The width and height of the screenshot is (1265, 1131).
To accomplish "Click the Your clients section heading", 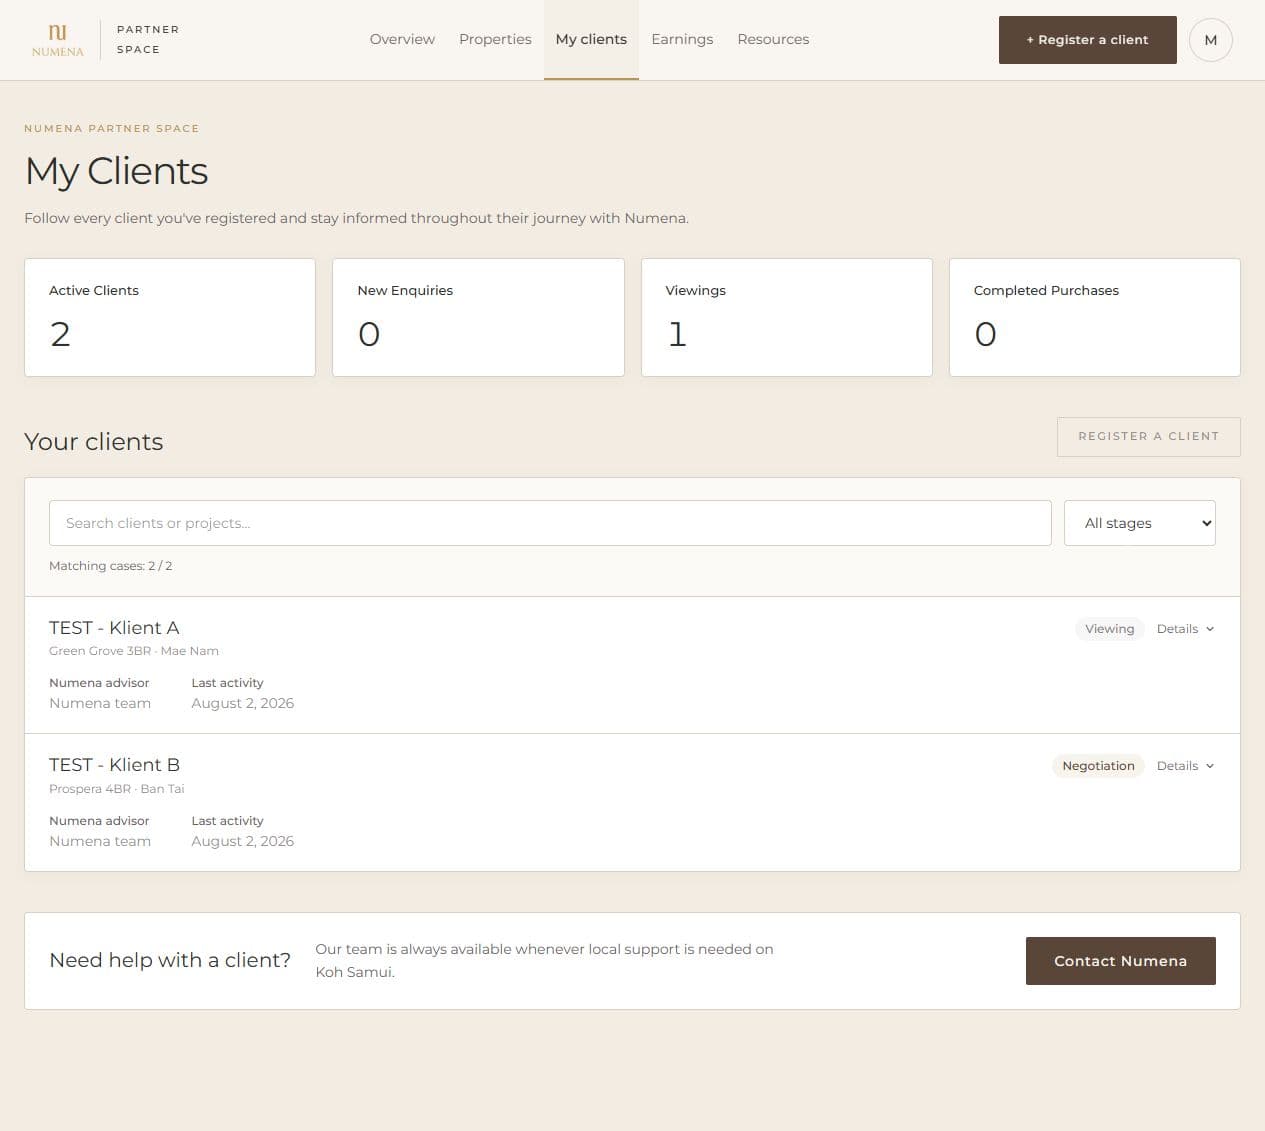I will coord(94,442).
